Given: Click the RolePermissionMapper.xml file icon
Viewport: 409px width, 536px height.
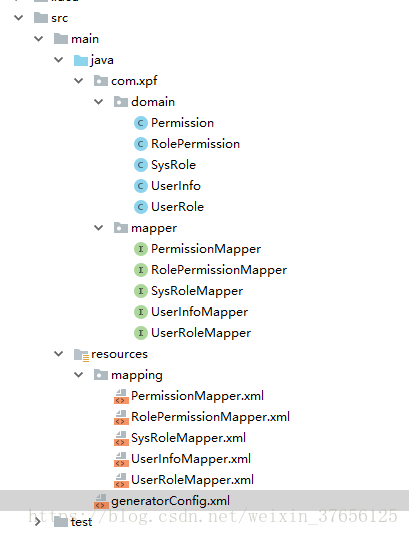Looking at the screenshot, I should coord(121,417).
